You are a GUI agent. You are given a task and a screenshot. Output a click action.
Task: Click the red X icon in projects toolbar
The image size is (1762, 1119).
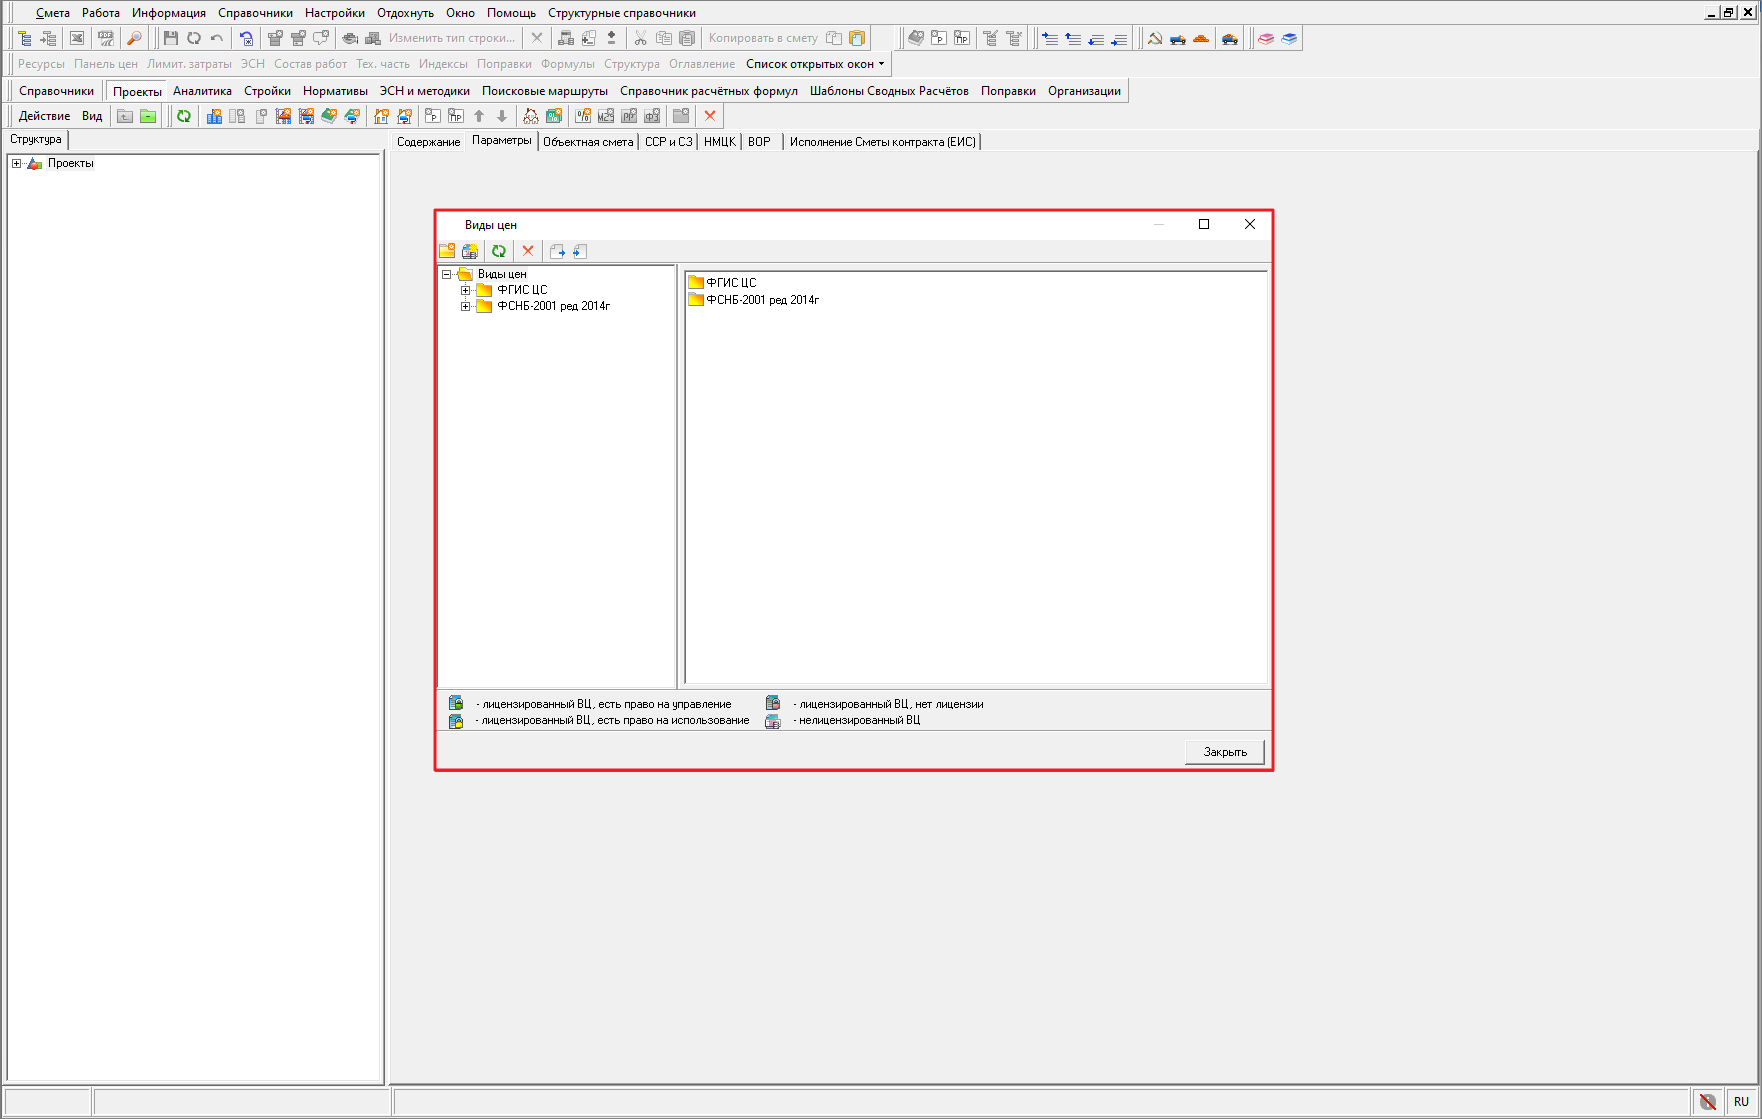tap(710, 116)
